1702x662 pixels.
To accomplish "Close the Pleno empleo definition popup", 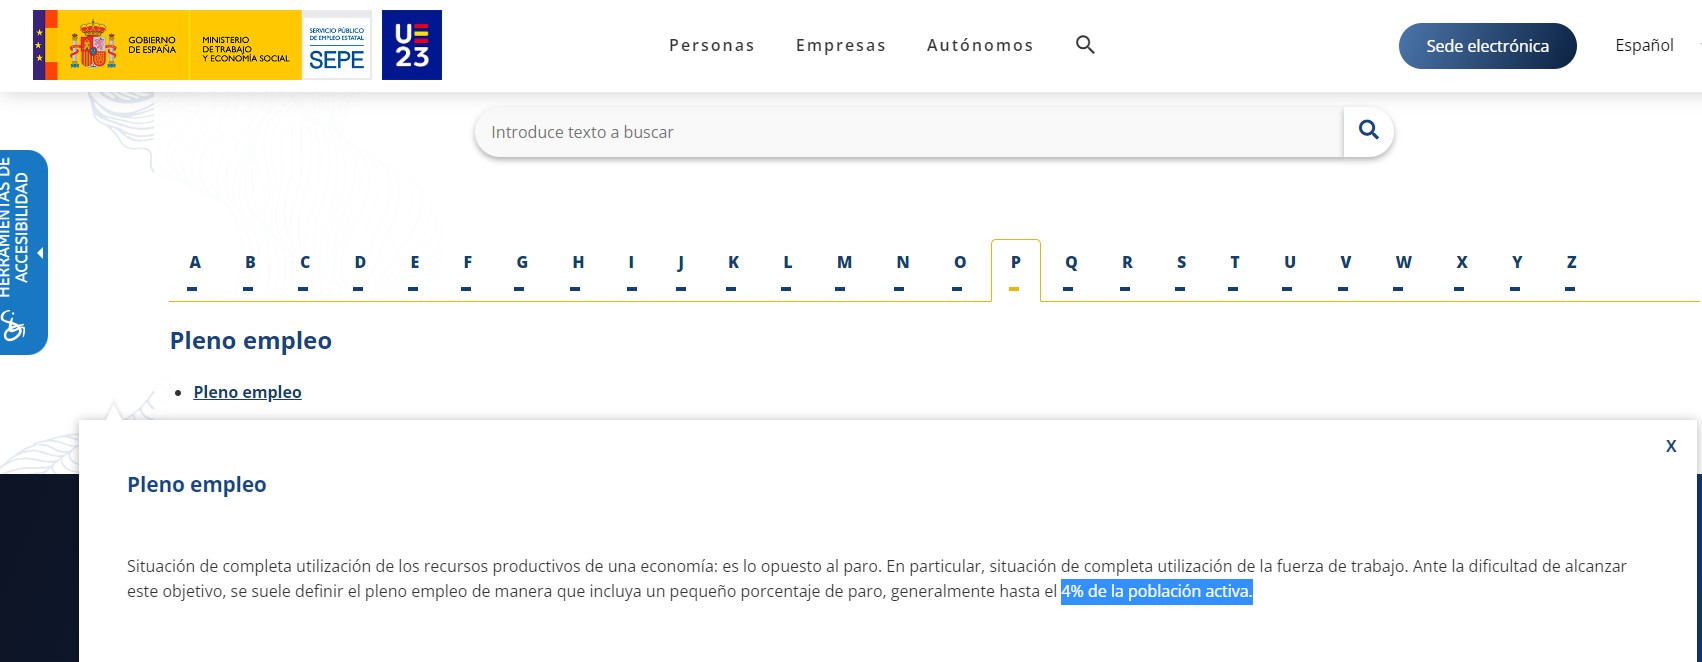I will coord(1670,446).
